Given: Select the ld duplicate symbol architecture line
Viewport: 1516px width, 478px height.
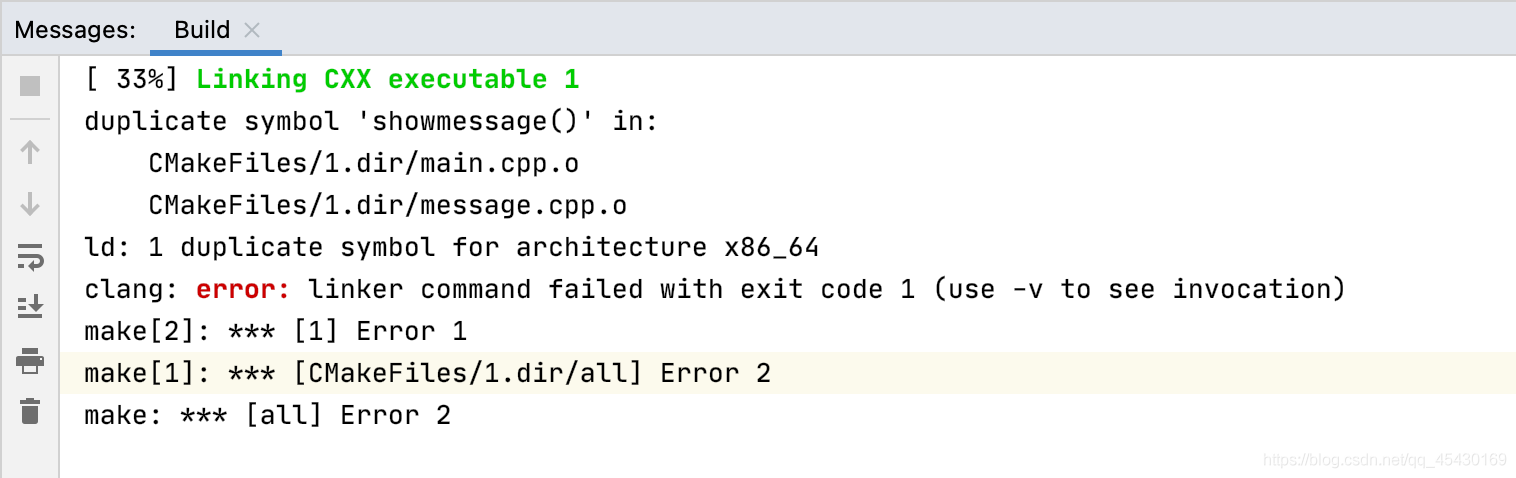Looking at the screenshot, I should [452, 247].
